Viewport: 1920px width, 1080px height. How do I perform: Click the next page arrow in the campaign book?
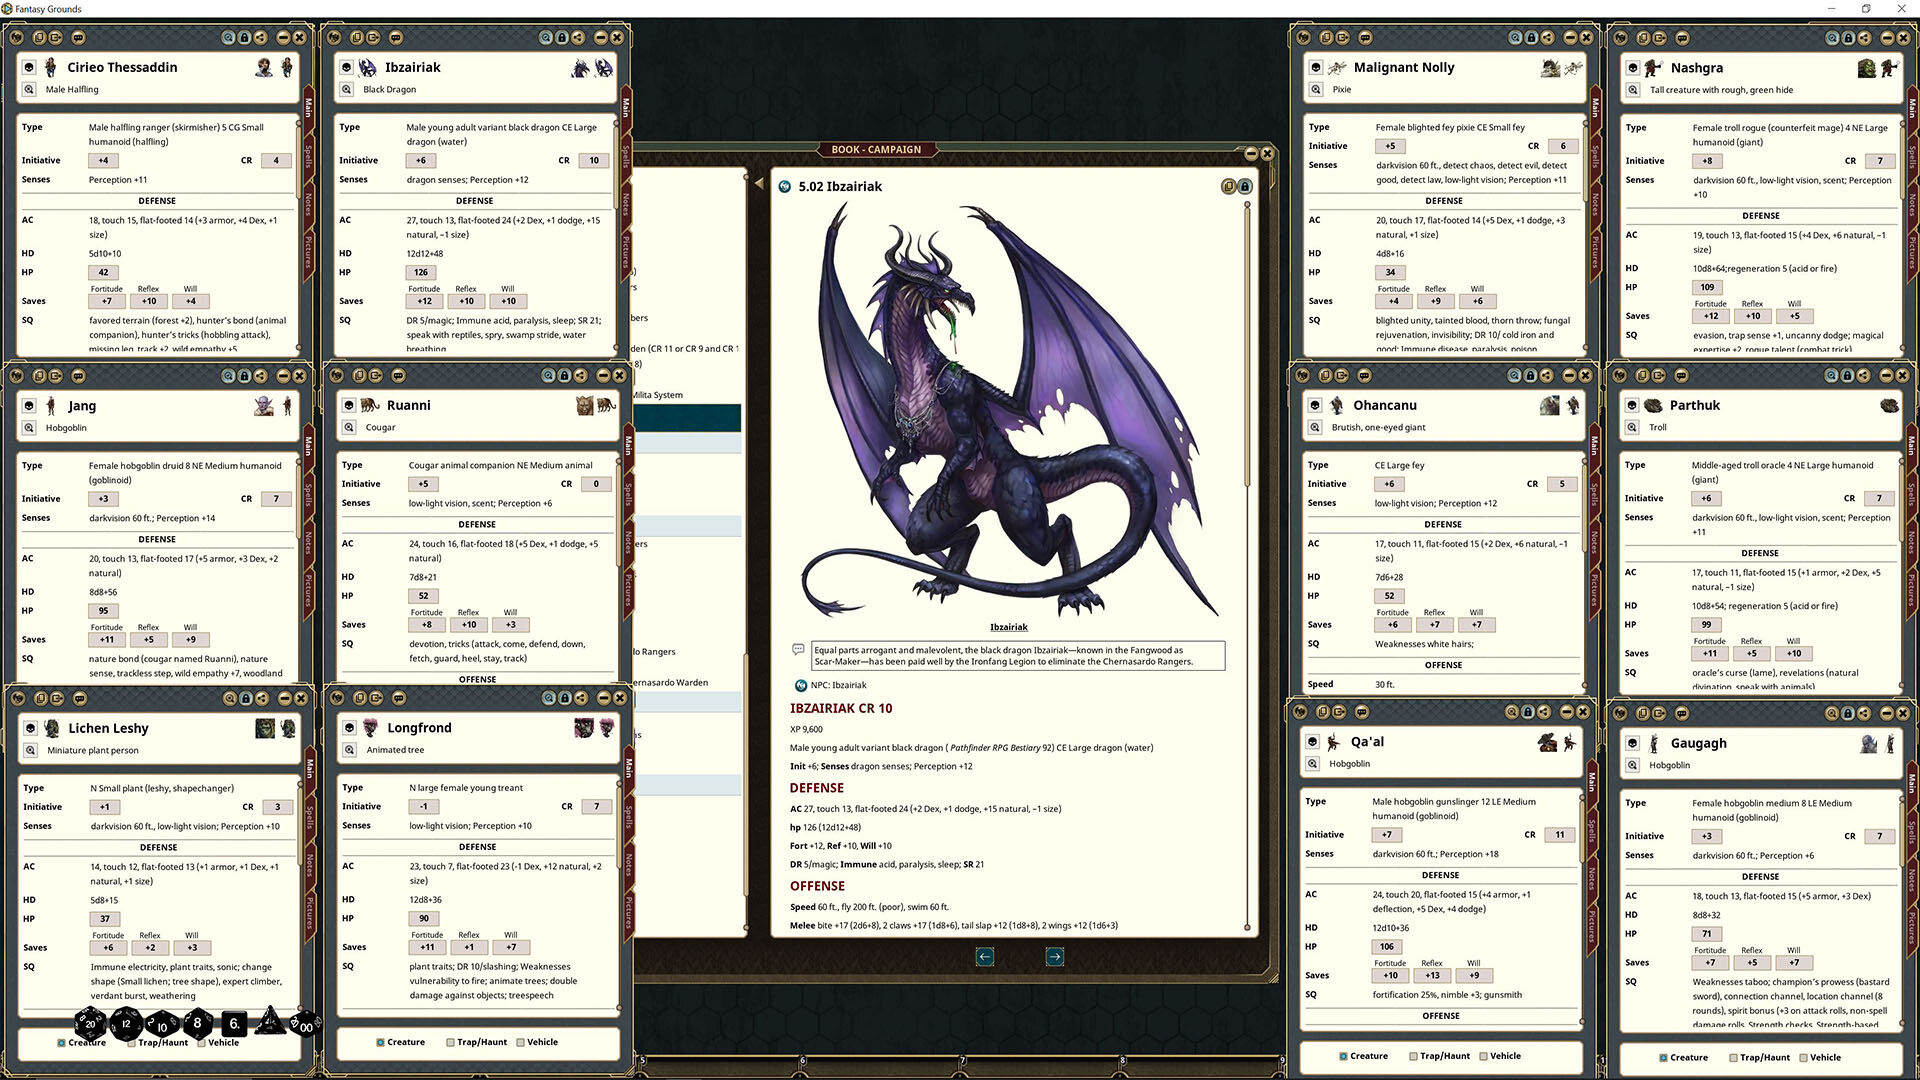(1054, 957)
